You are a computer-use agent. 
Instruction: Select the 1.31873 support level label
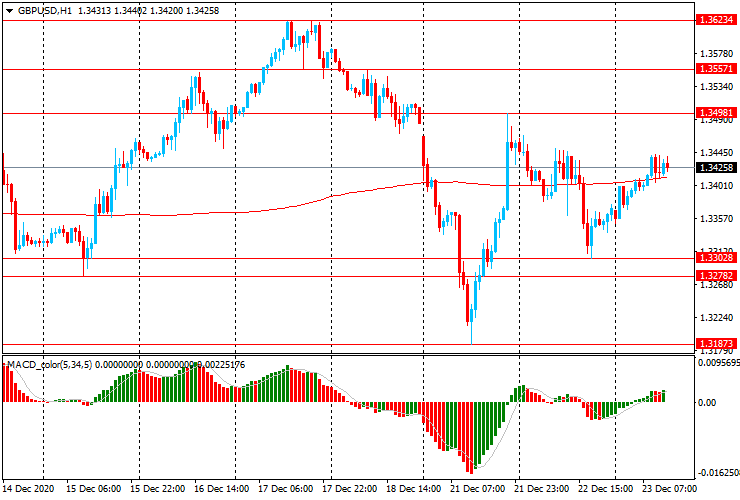point(716,343)
